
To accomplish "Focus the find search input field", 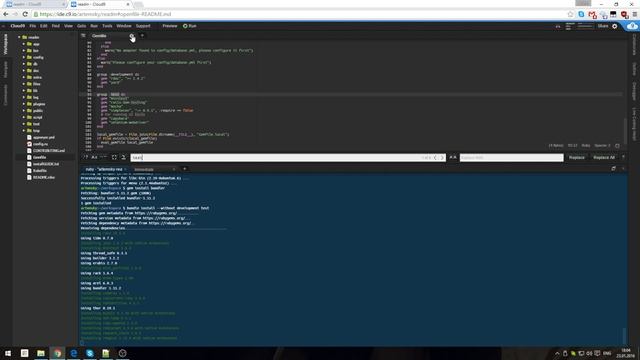I will (x=288, y=158).
